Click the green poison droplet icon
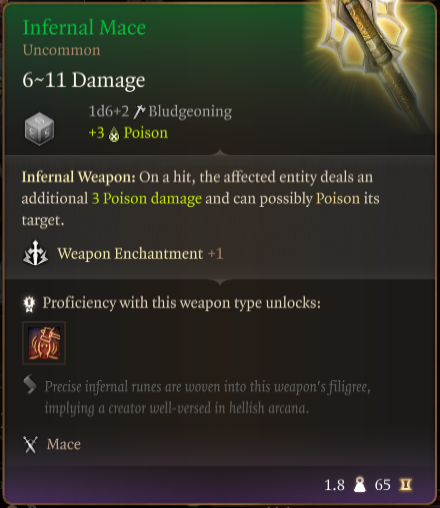This screenshot has height=508, width=440. [114, 134]
